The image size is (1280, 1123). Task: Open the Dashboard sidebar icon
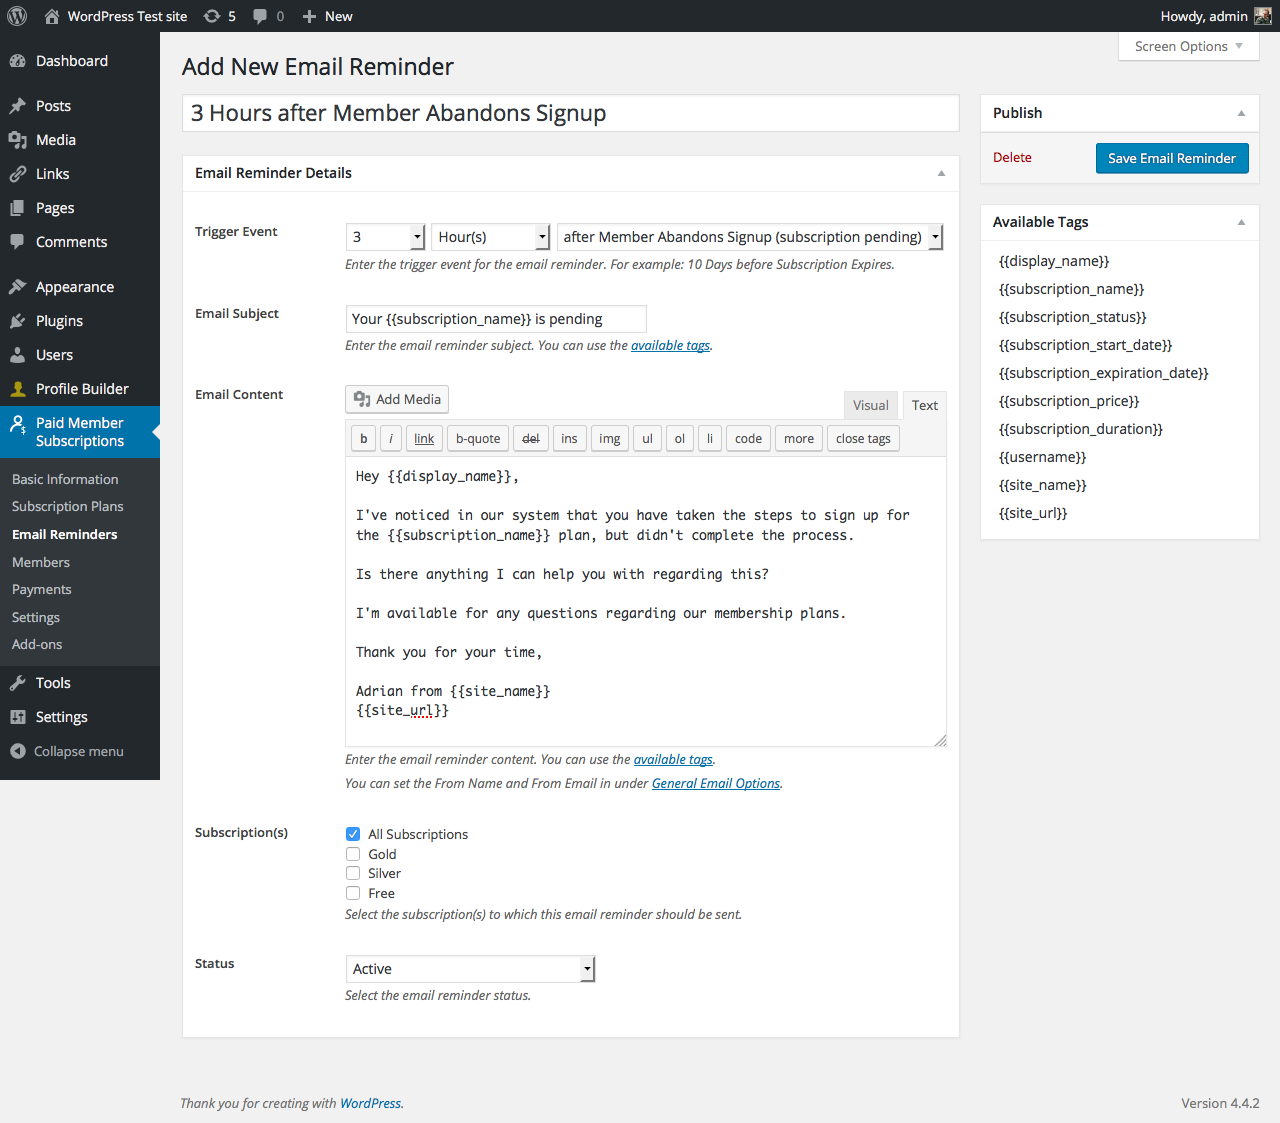[18, 61]
